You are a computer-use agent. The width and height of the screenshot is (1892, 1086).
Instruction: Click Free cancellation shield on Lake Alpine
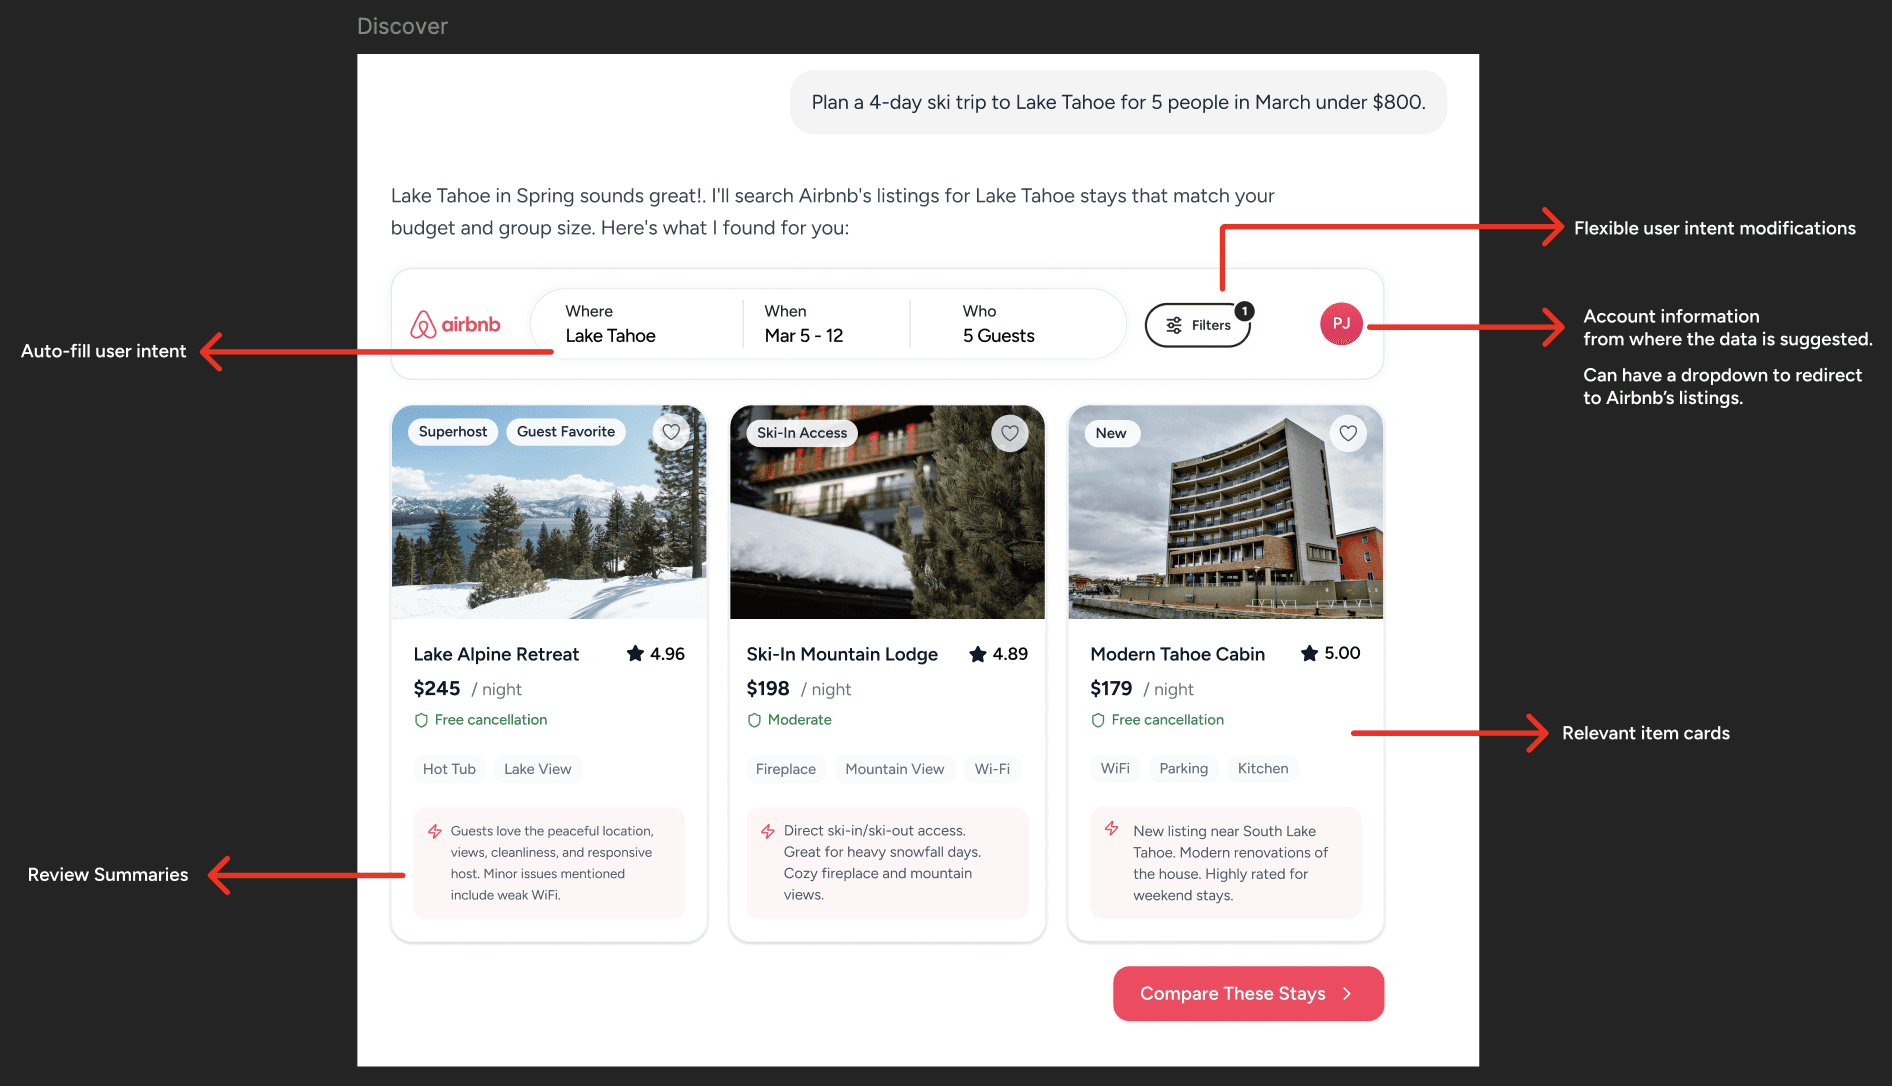click(421, 720)
